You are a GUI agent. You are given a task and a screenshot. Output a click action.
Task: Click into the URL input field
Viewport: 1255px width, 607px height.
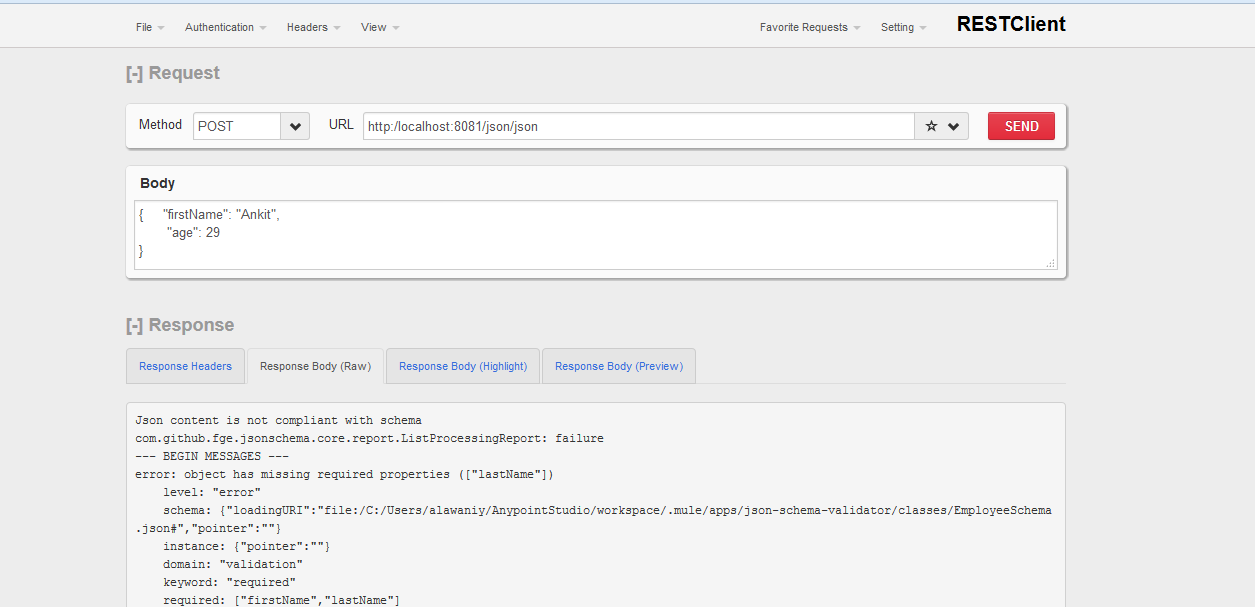tap(638, 126)
